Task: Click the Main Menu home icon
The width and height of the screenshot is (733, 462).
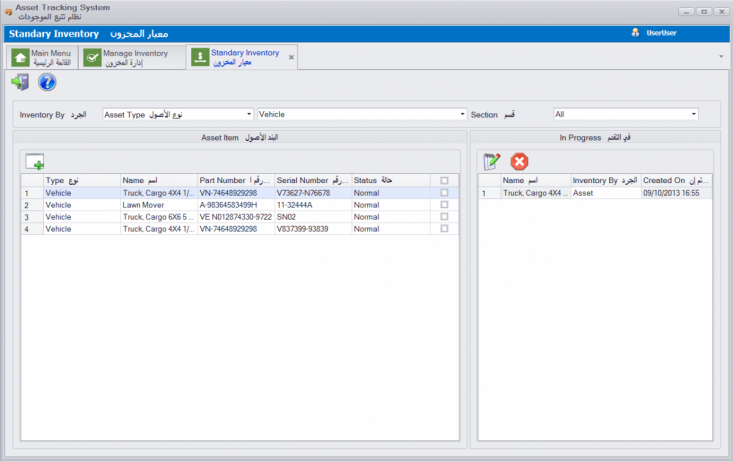Action: 20,58
